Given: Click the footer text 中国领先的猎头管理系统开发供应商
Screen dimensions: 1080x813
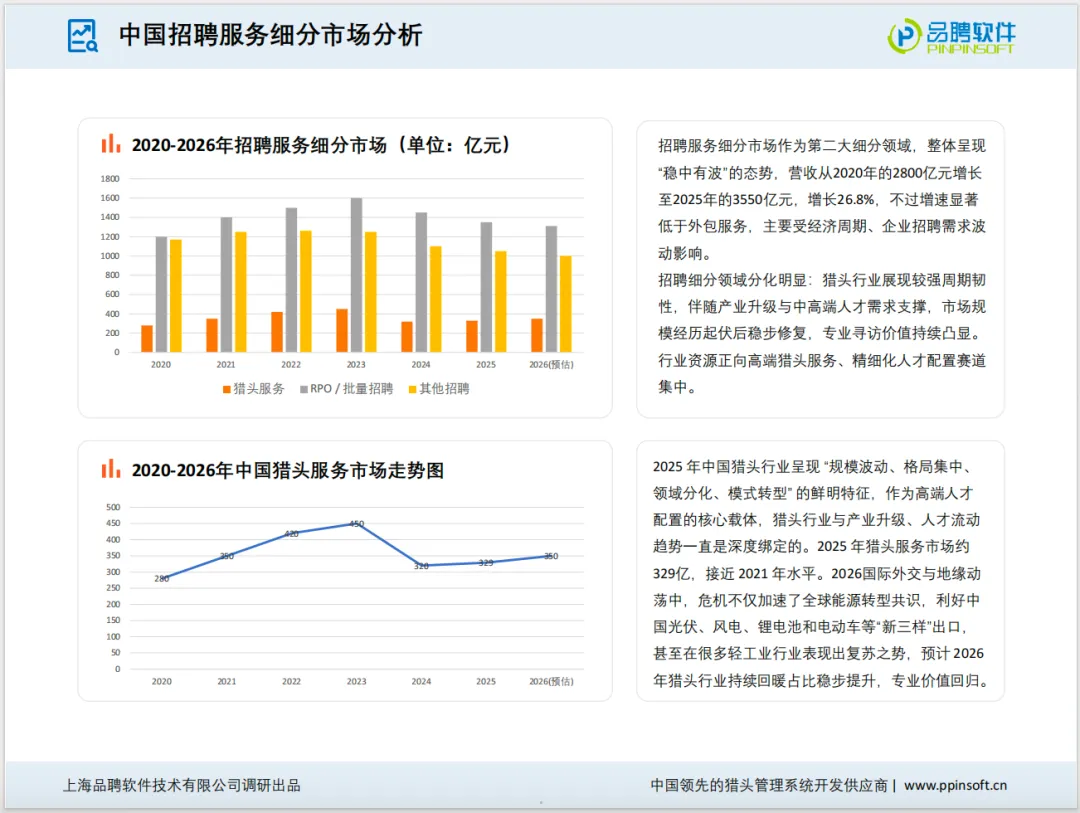Looking at the screenshot, I should coord(769,785).
